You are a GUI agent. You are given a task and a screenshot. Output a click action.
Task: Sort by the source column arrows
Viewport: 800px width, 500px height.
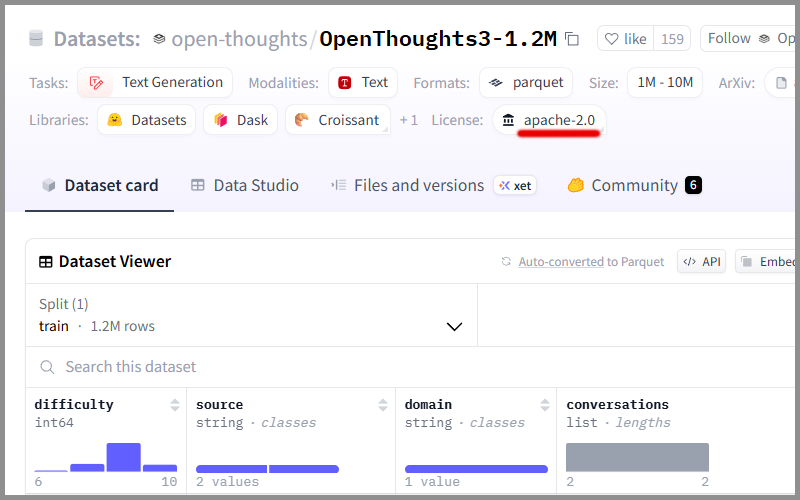(x=383, y=405)
